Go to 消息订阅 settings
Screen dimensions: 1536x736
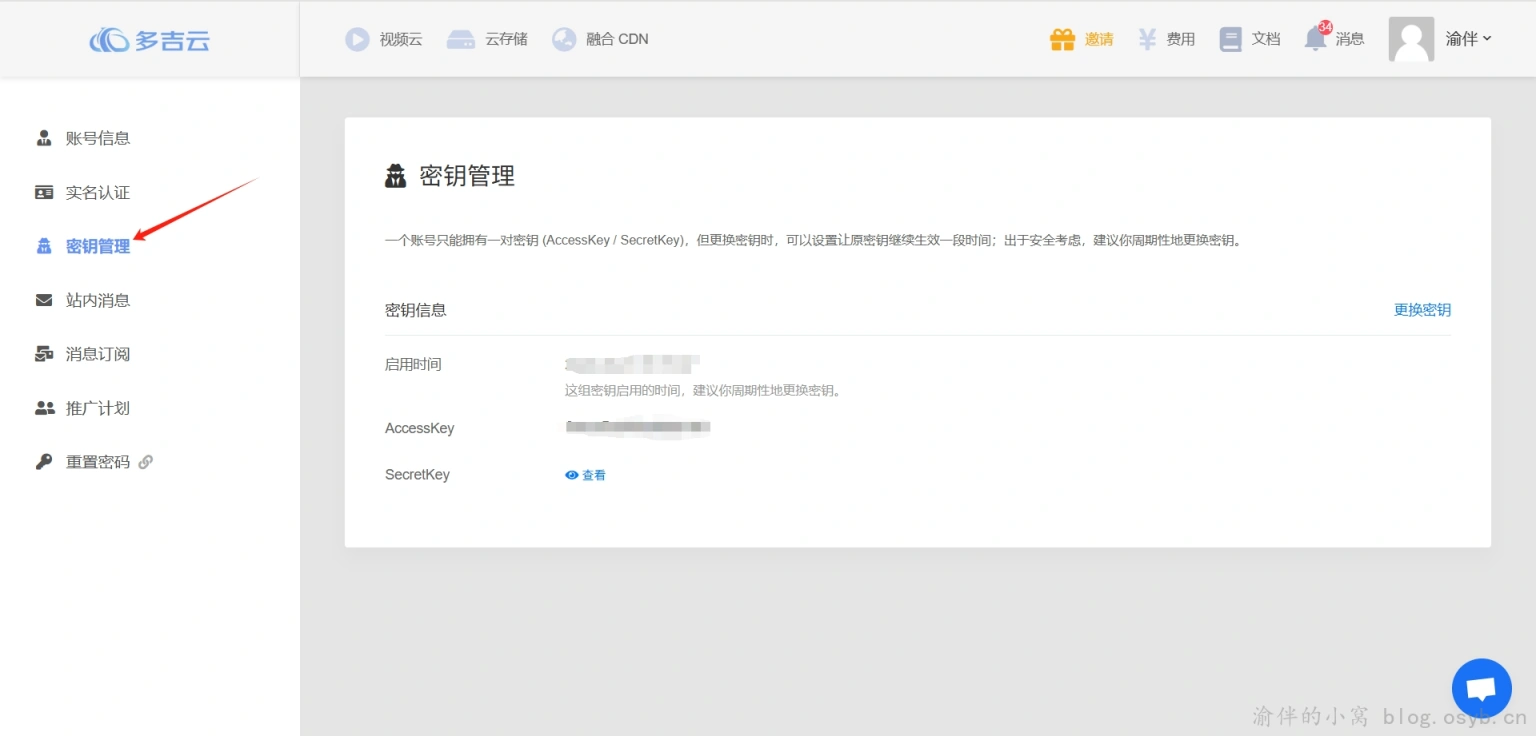[97, 354]
